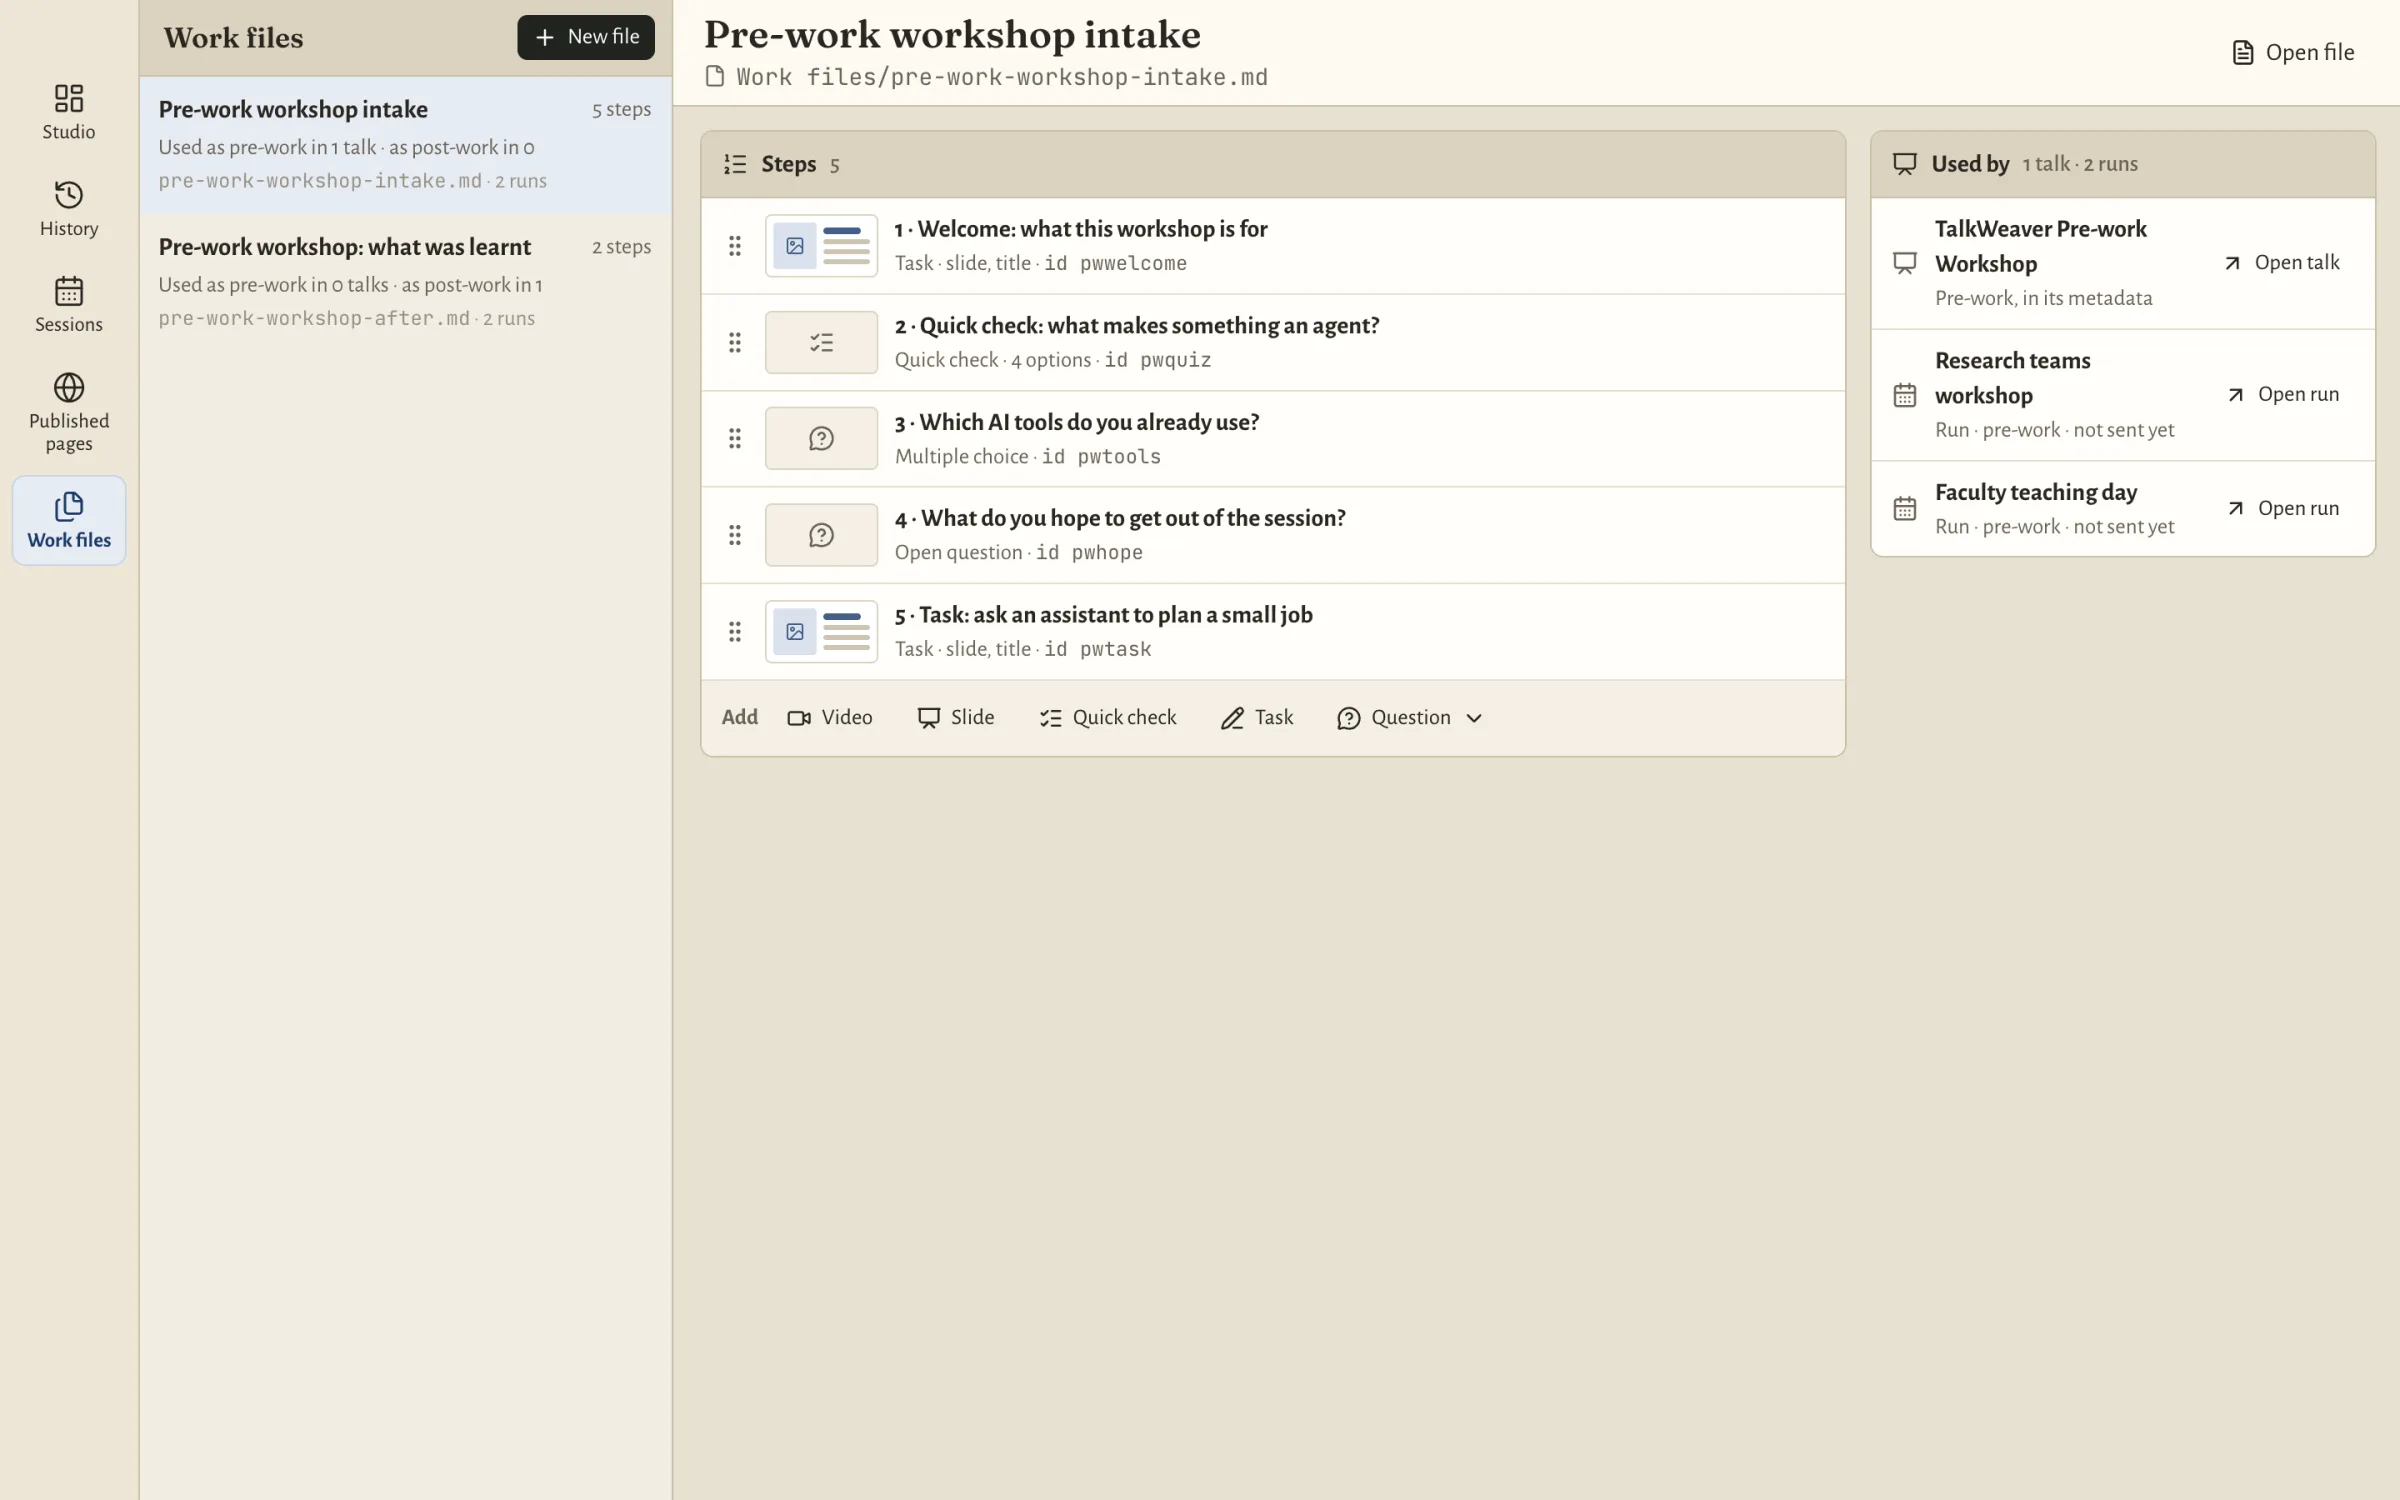Viewport: 2400px width, 1500px height.
Task: Click the Work files panel heading
Action: pos(233,38)
